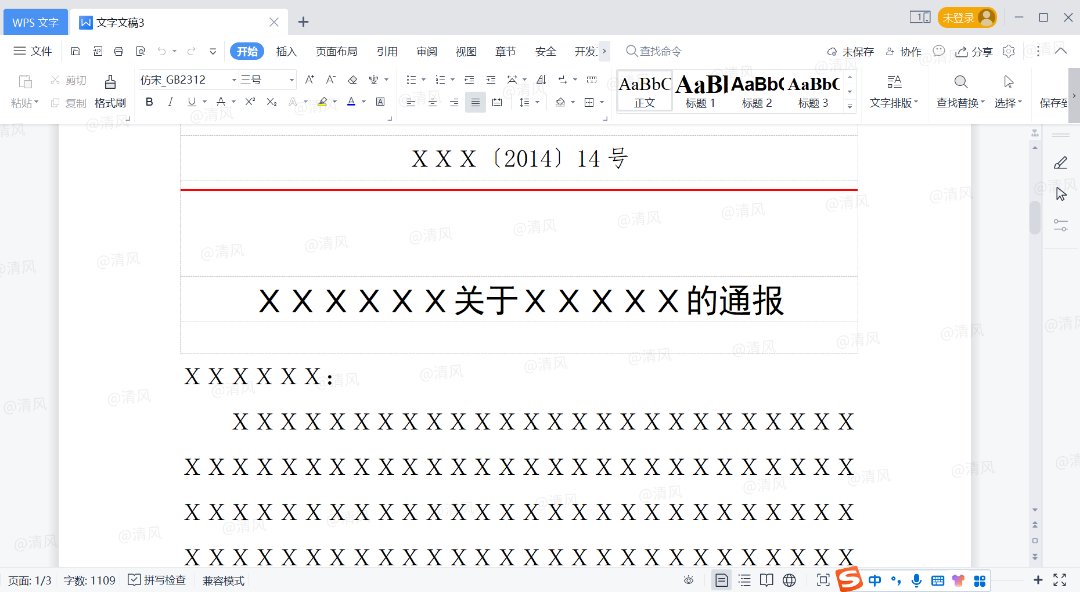Switch to web layout view in status bar

pyautogui.click(x=789, y=580)
